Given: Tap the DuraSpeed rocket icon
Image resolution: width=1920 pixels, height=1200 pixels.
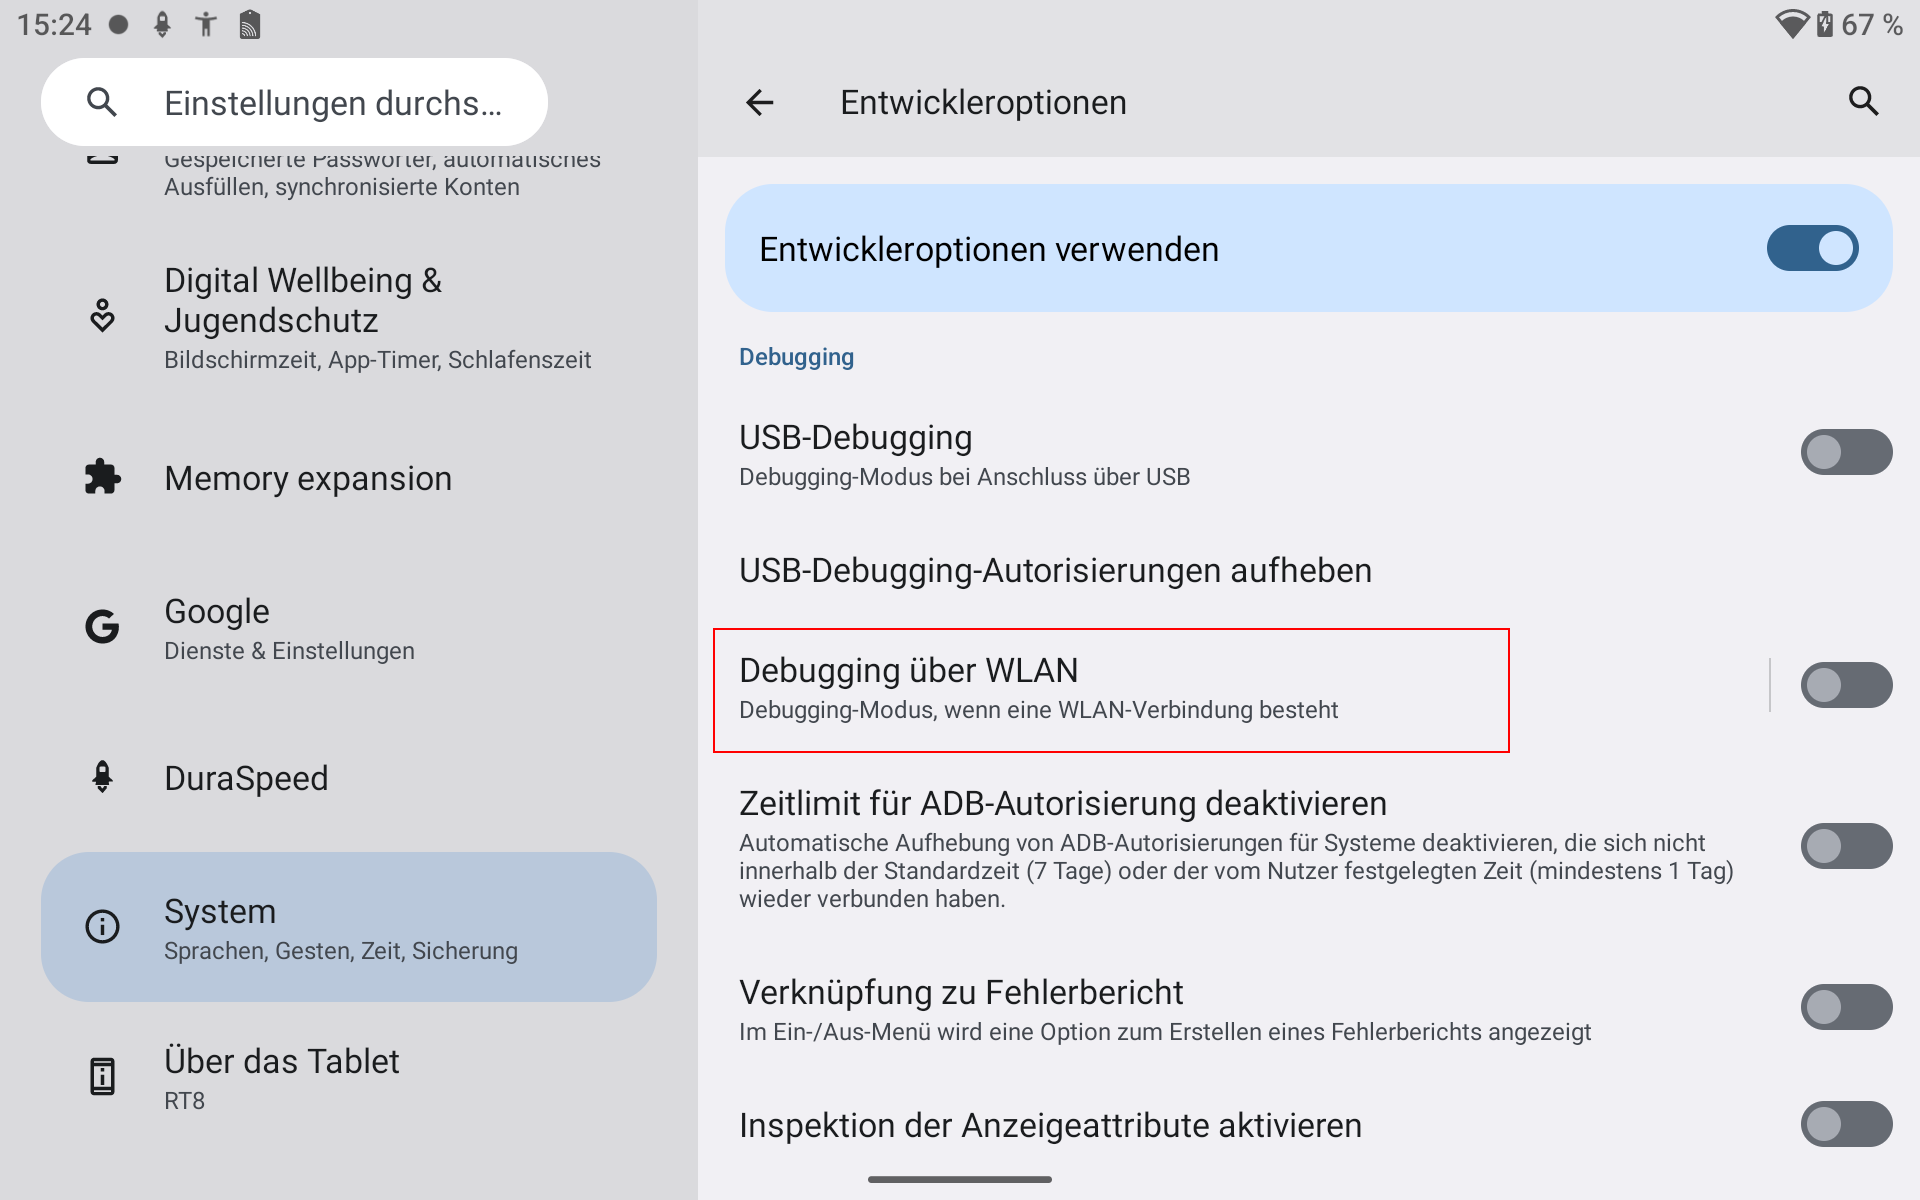Looking at the screenshot, I should (102, 777).
